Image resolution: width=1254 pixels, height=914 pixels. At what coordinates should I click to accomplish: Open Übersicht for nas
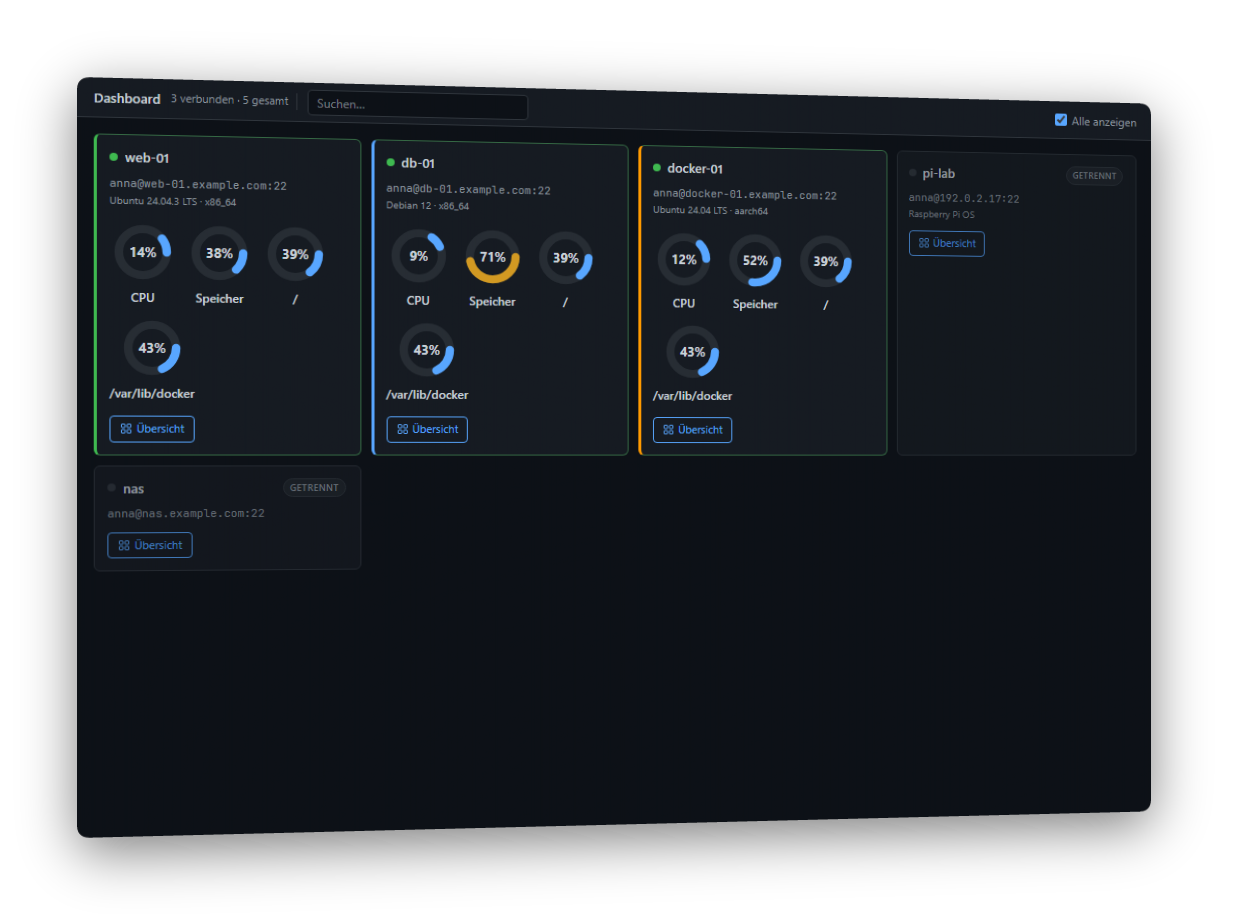coord(150,545)
